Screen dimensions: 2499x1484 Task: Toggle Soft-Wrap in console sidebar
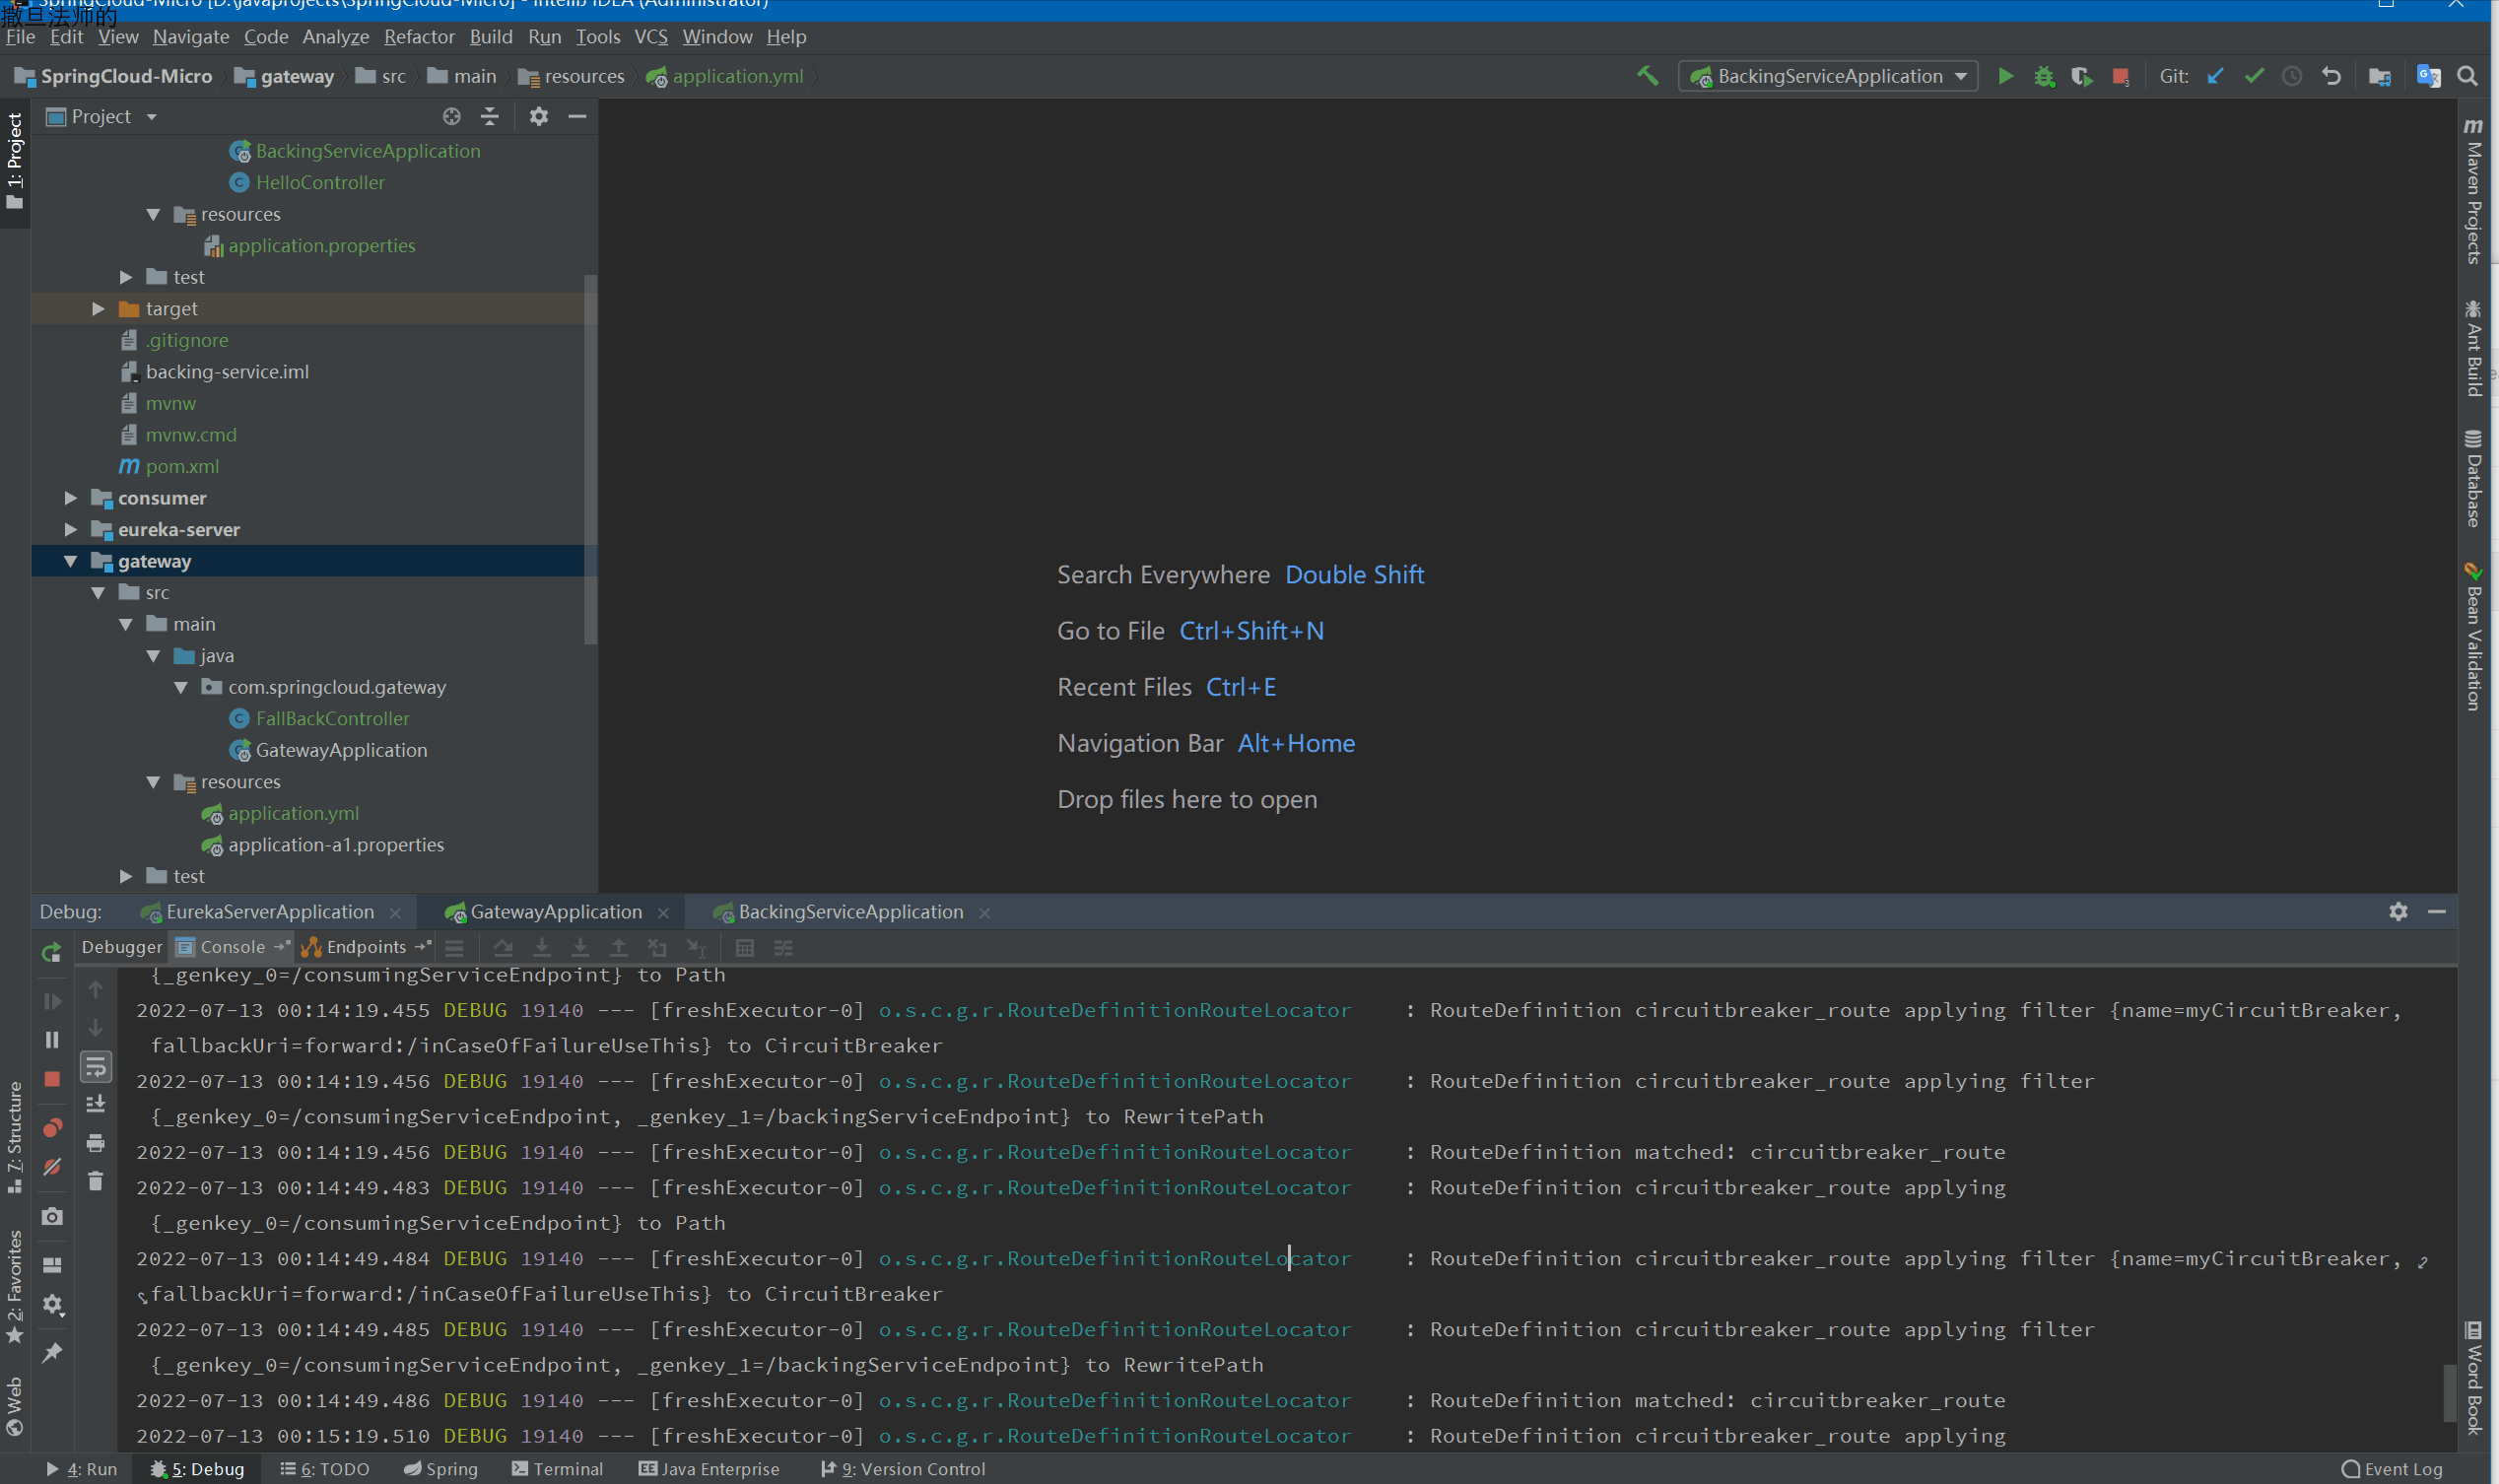[95, 1067]
